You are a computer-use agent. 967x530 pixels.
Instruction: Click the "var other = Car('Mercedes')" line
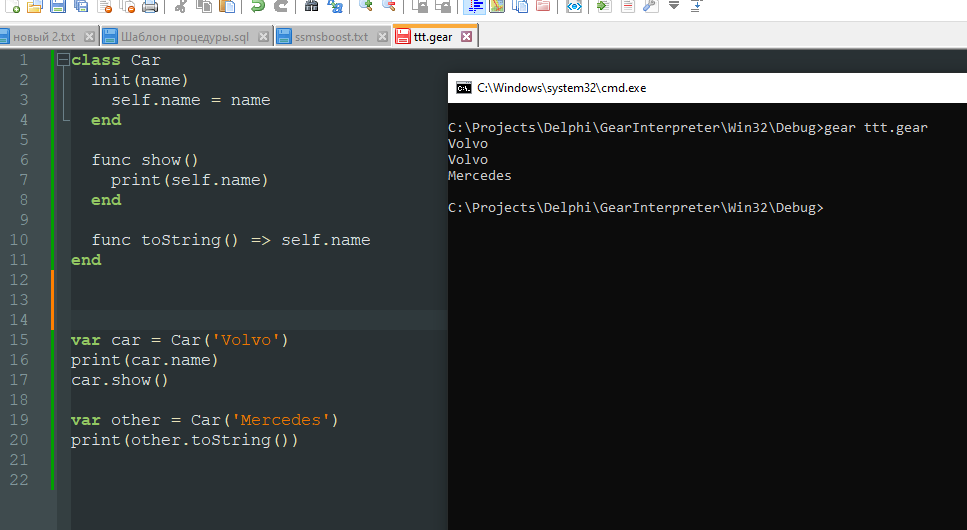pyautogui.click(x=205, y=420)
